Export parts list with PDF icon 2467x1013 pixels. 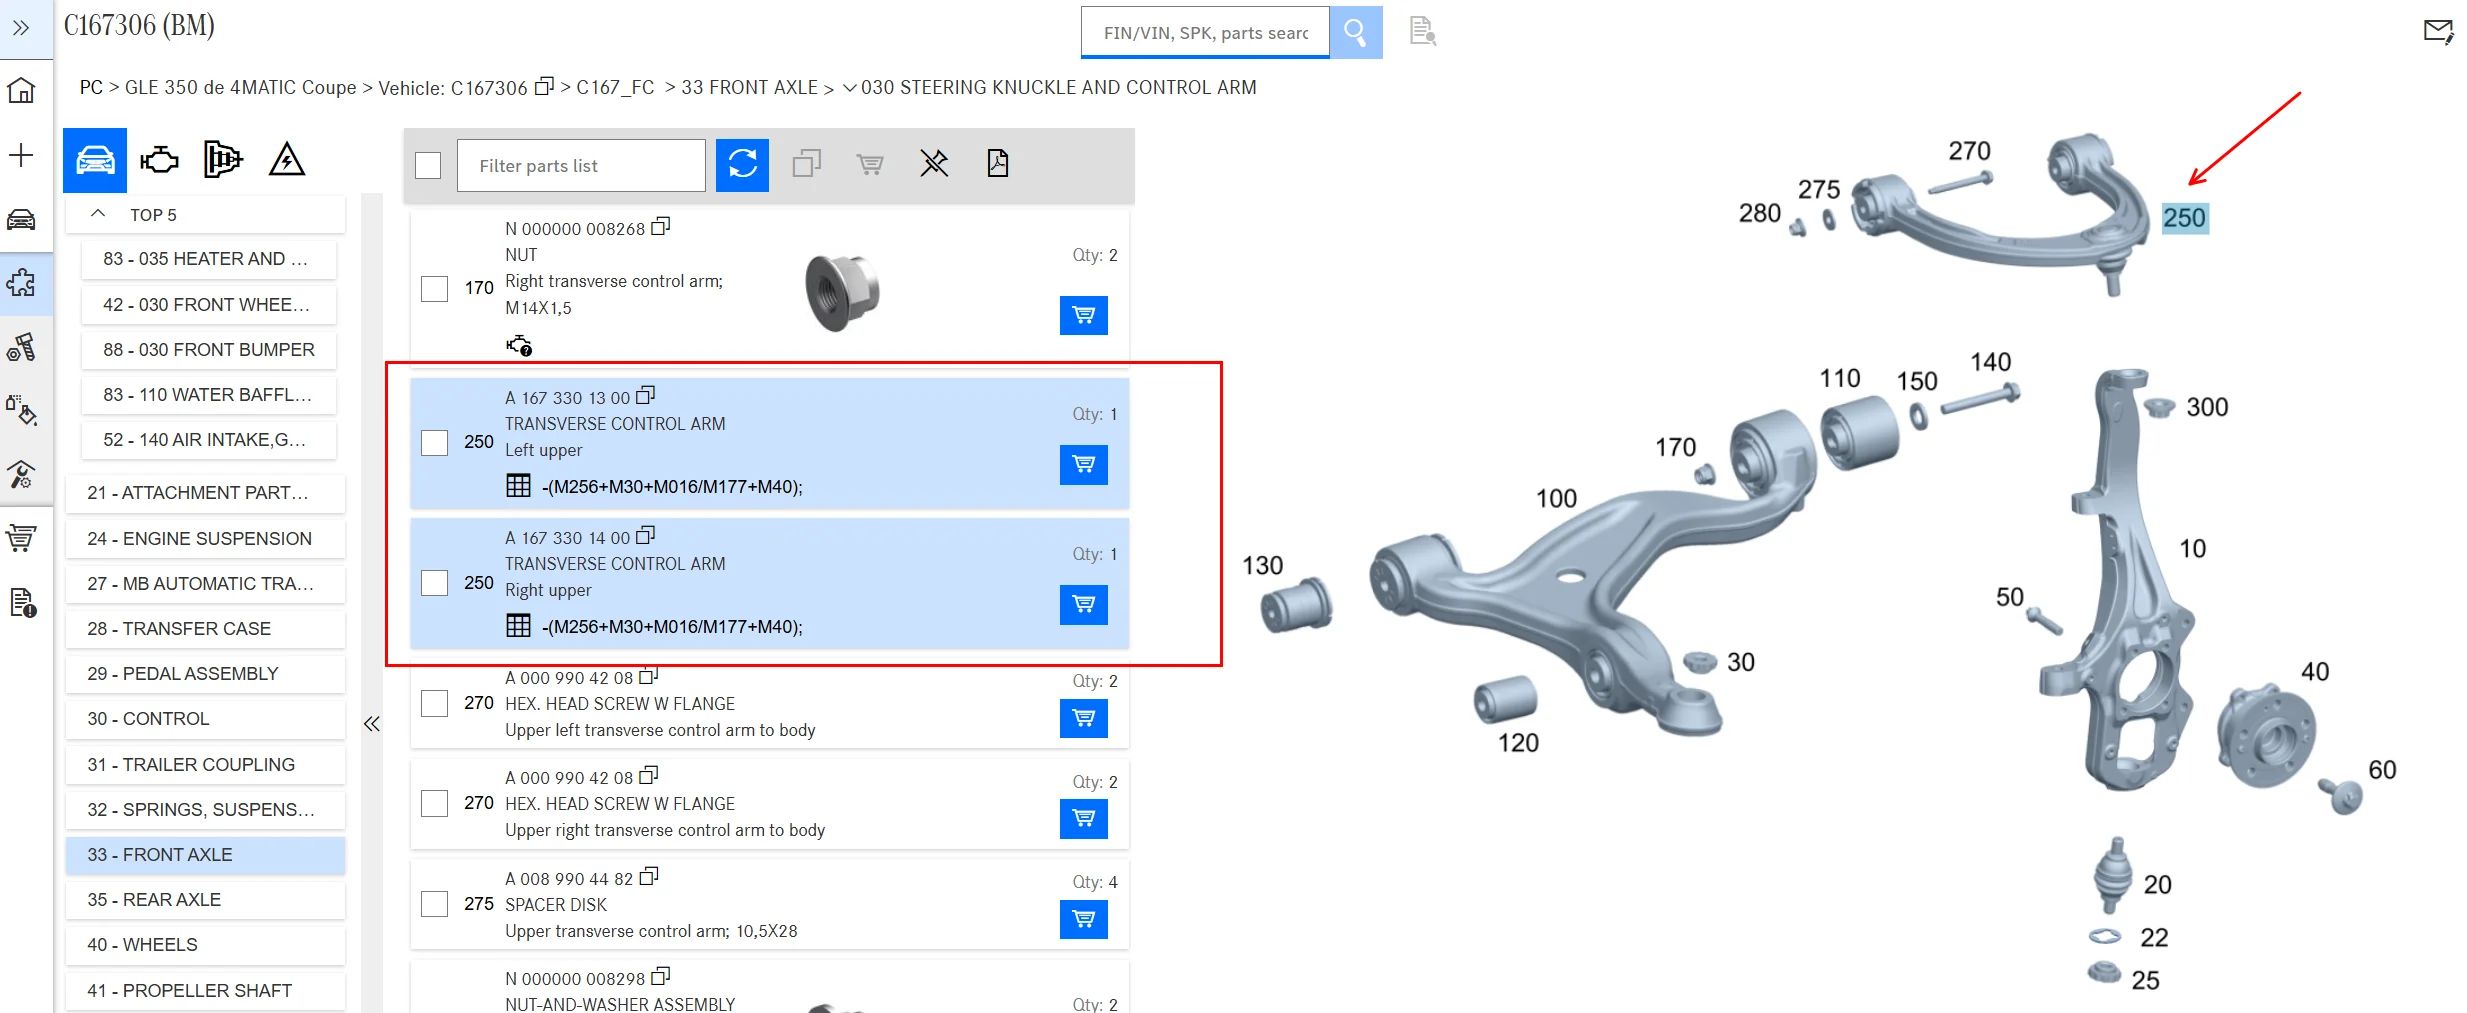click(998, 163)
